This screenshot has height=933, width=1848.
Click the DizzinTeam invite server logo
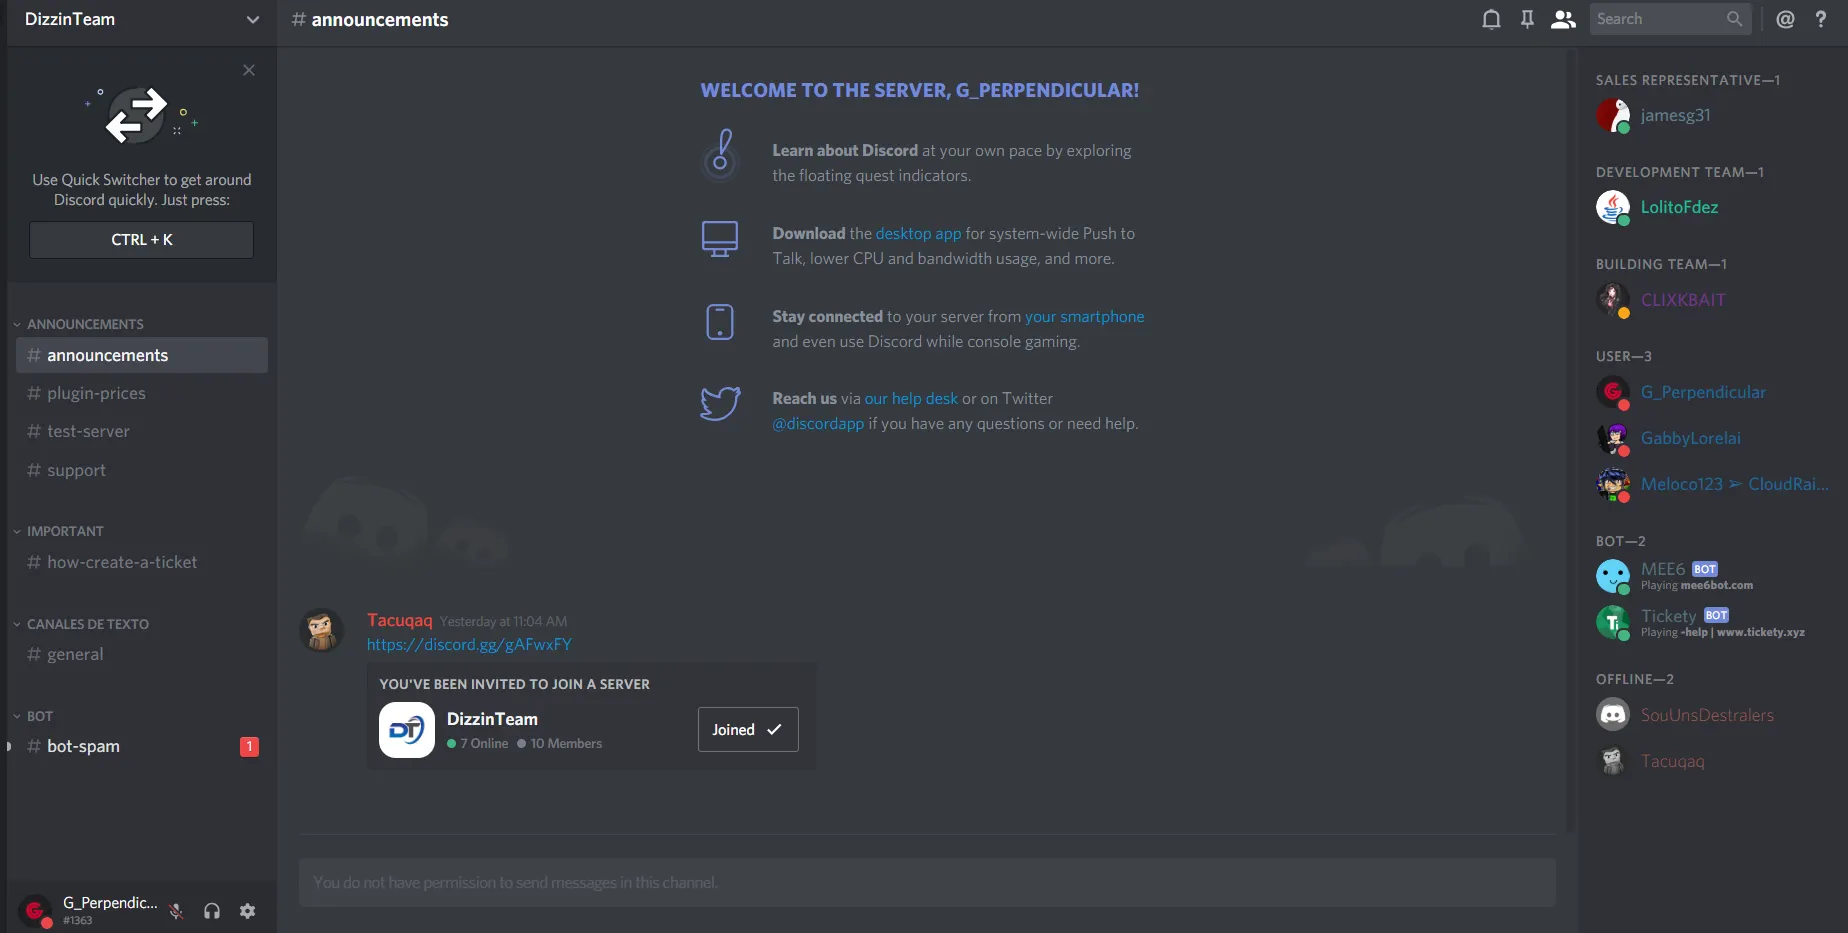(407, 730)
